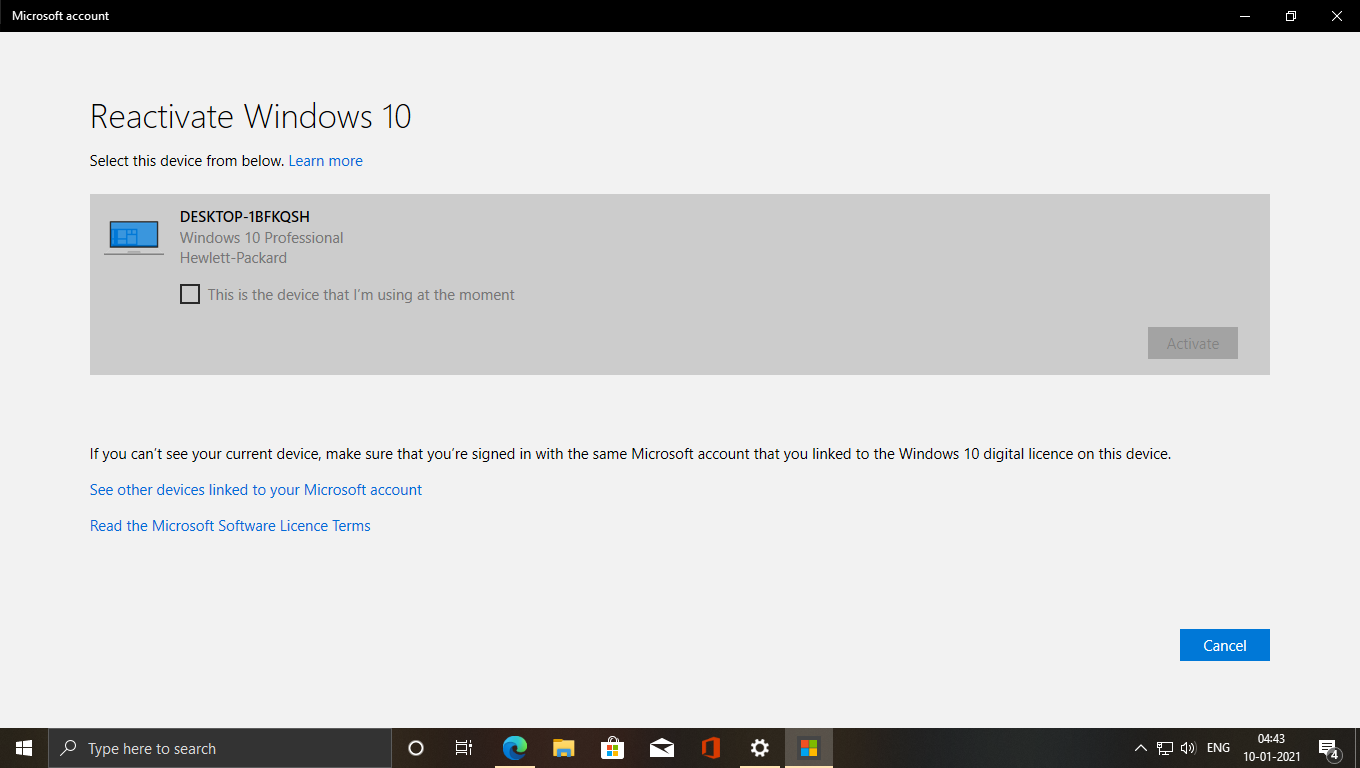Read the Microsoft Software Licence Terms
This screenshot has height=768, width=1360.
pyautogui.click(x=230, y=526)
